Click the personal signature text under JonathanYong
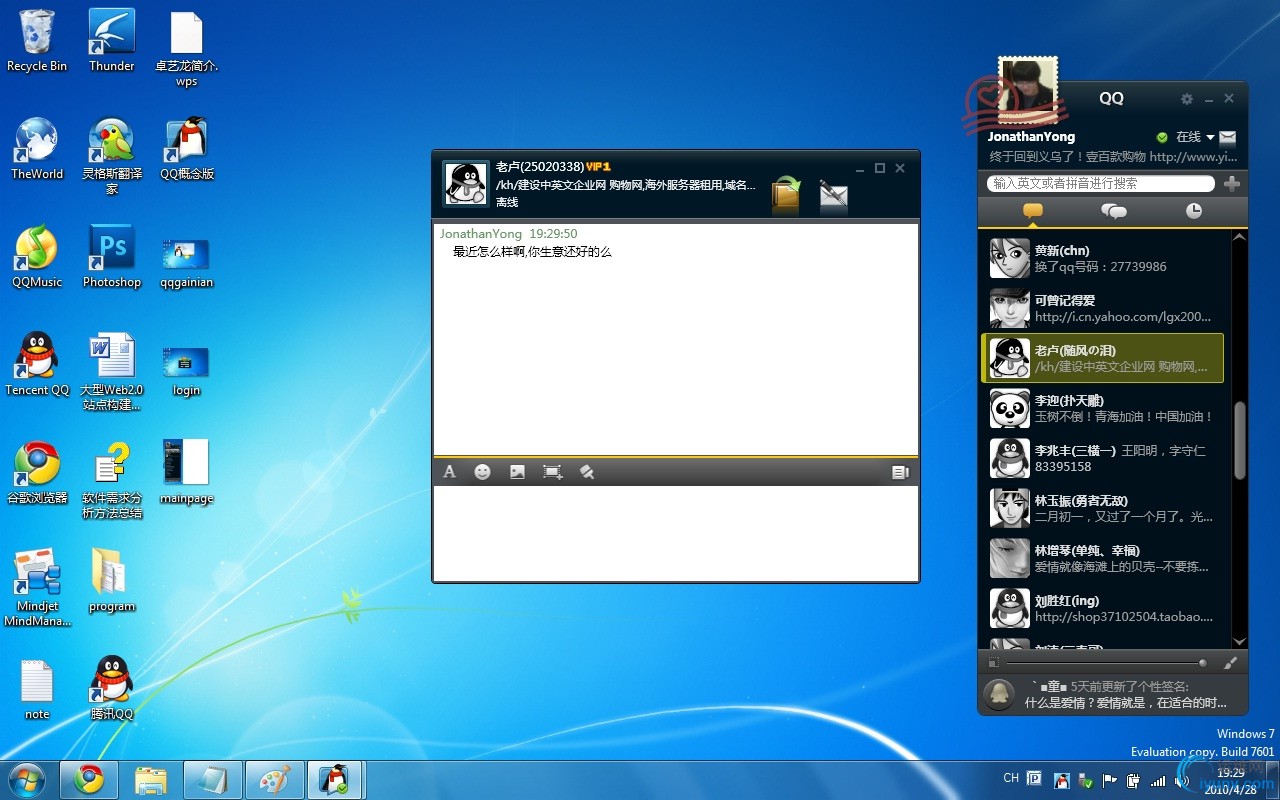Image resolution: width=1280 pixels, height=800 pixels. click(1113, 157)
